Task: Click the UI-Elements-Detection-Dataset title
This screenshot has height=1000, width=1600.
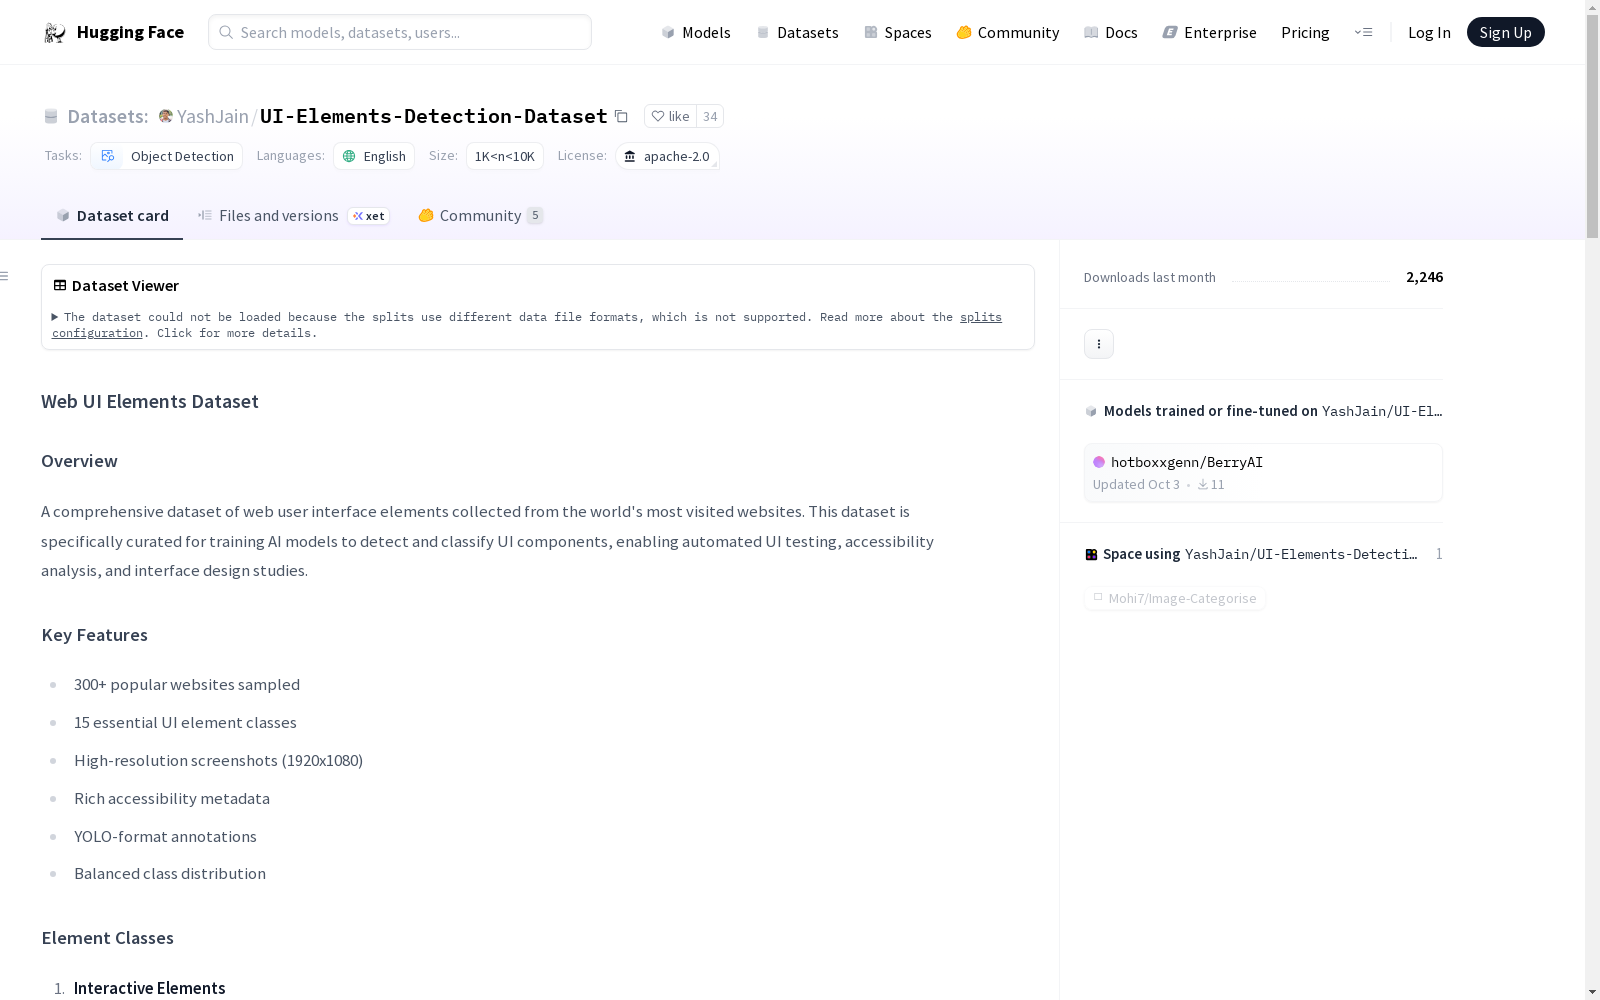Action: [x=434, y=116]
